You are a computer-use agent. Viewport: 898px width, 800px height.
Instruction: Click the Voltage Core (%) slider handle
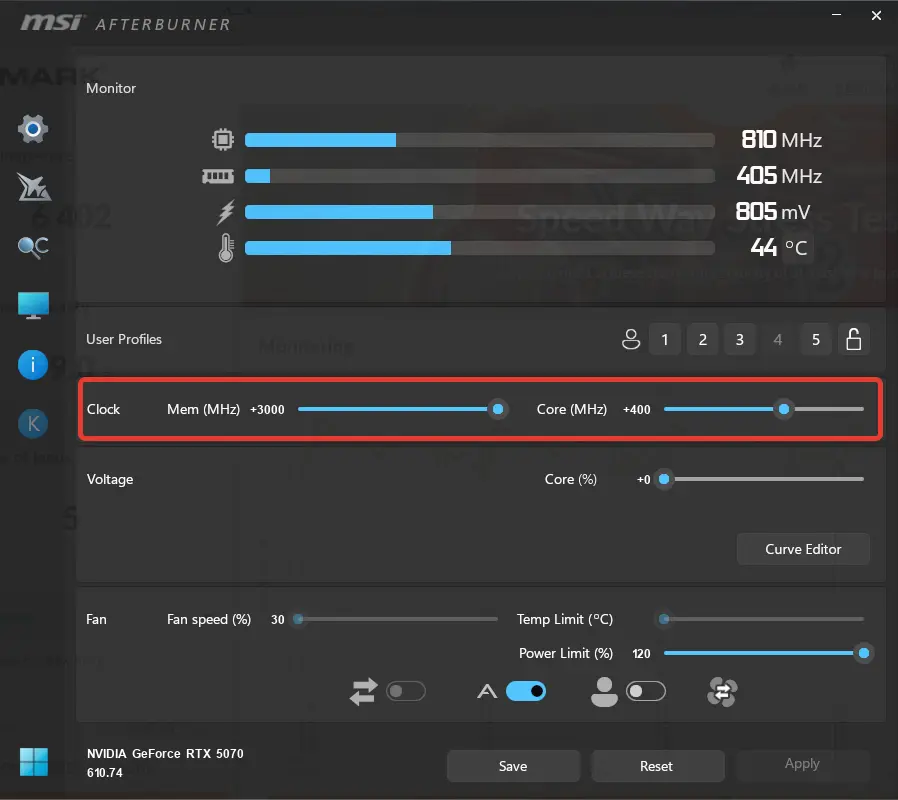coord(664,479)
